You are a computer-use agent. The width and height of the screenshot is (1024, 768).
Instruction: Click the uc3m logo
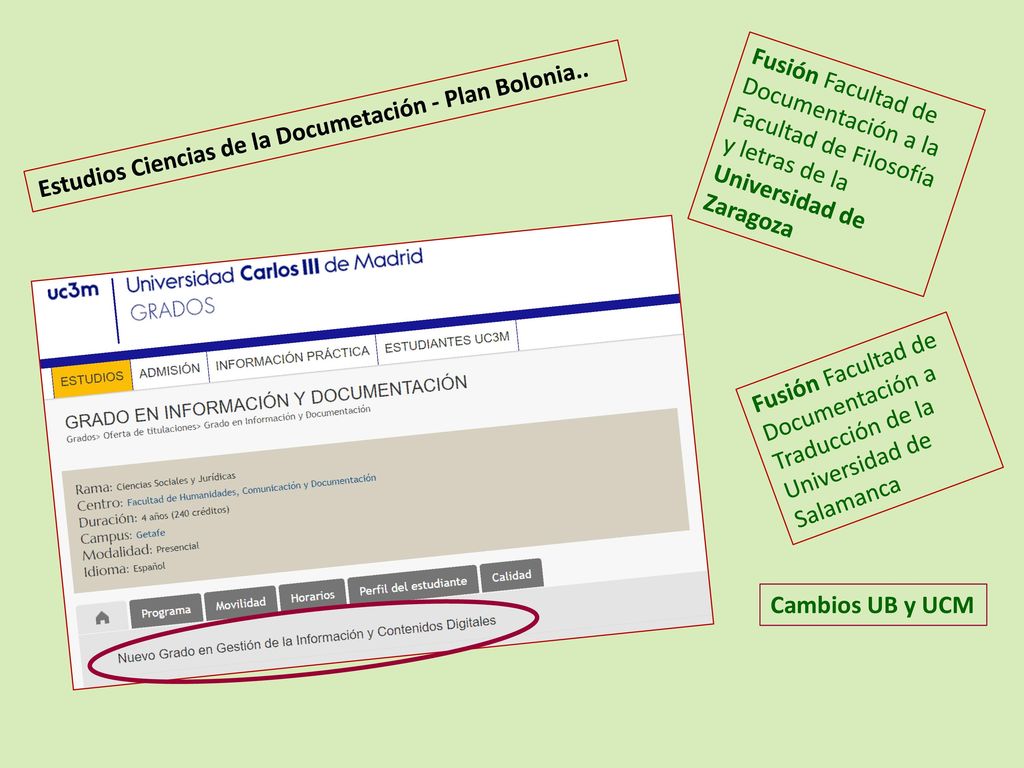pos(72,290)
